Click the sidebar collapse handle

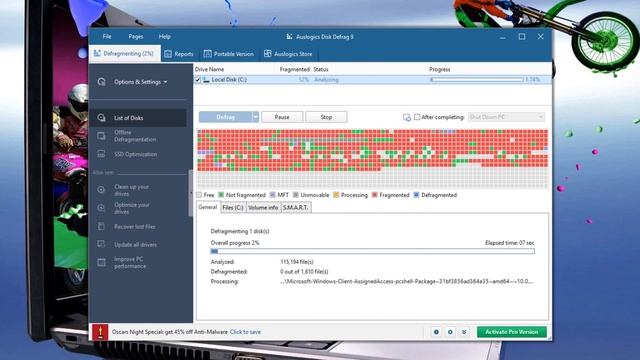(x=190, y=193)
